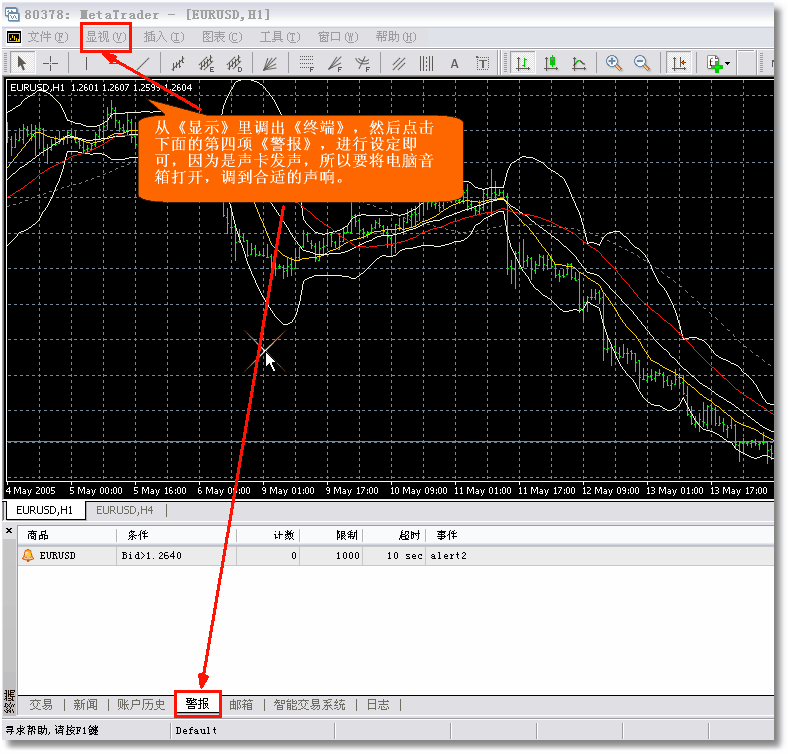Pick the equidistant channel tool marked E
This screenshot has height=754, width=788.
206,63
